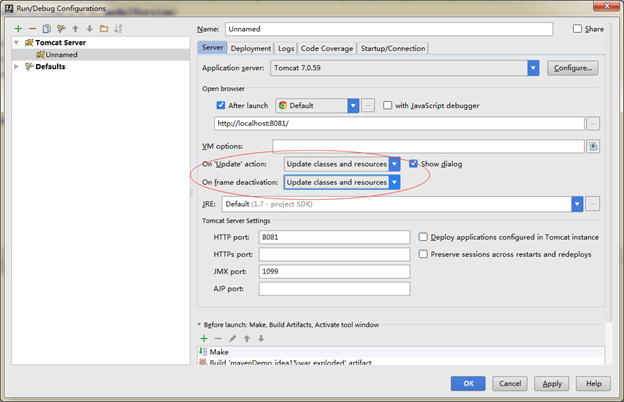Sort configurations alphabetically
Screen dimensions: 624x402
pos(118,29)
